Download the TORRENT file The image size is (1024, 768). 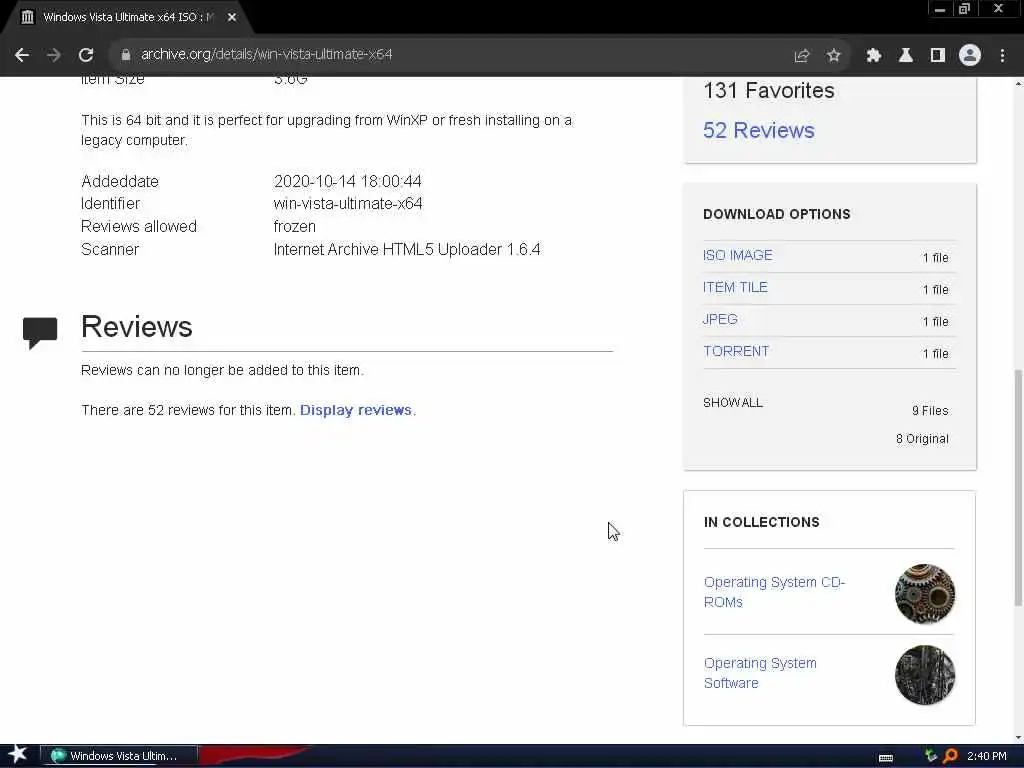point(736,351)
